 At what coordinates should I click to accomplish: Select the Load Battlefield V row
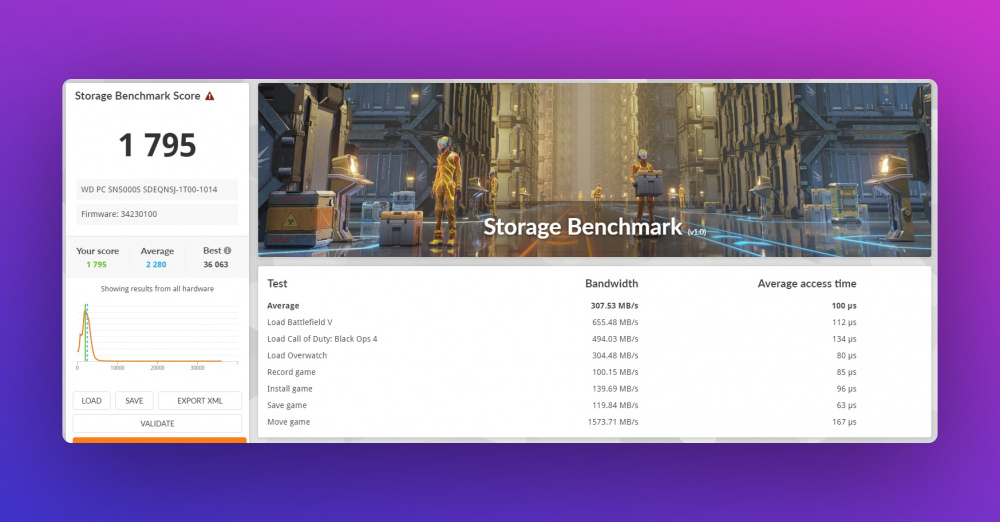[562, 322]
